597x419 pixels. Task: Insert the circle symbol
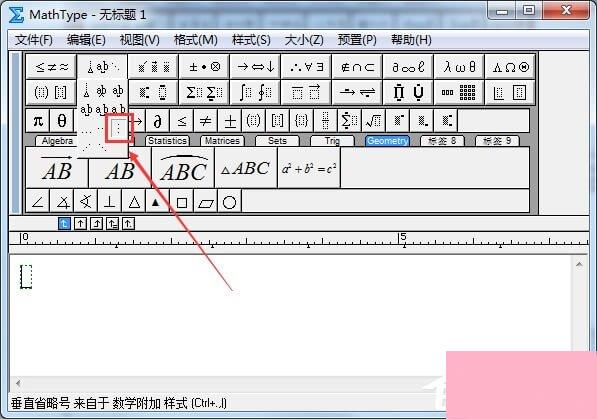pyautogui.click(x=230, y=201)
